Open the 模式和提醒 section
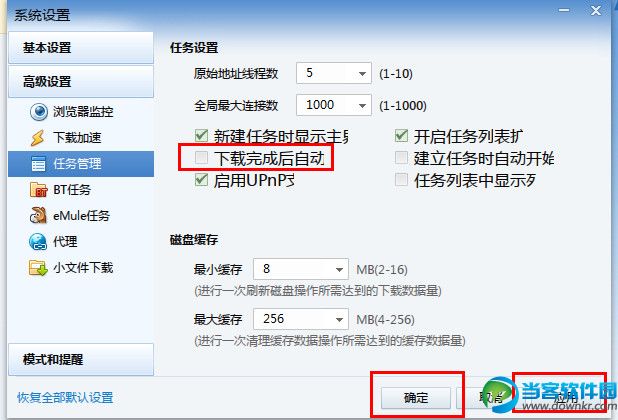618x420 pixels. [81, 359]
